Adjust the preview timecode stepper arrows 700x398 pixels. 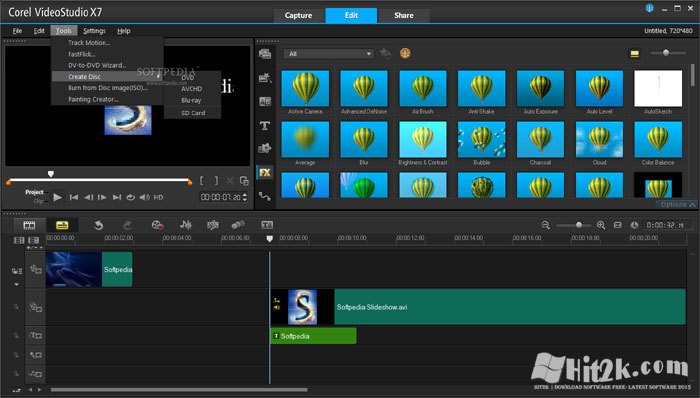point(245,197)
